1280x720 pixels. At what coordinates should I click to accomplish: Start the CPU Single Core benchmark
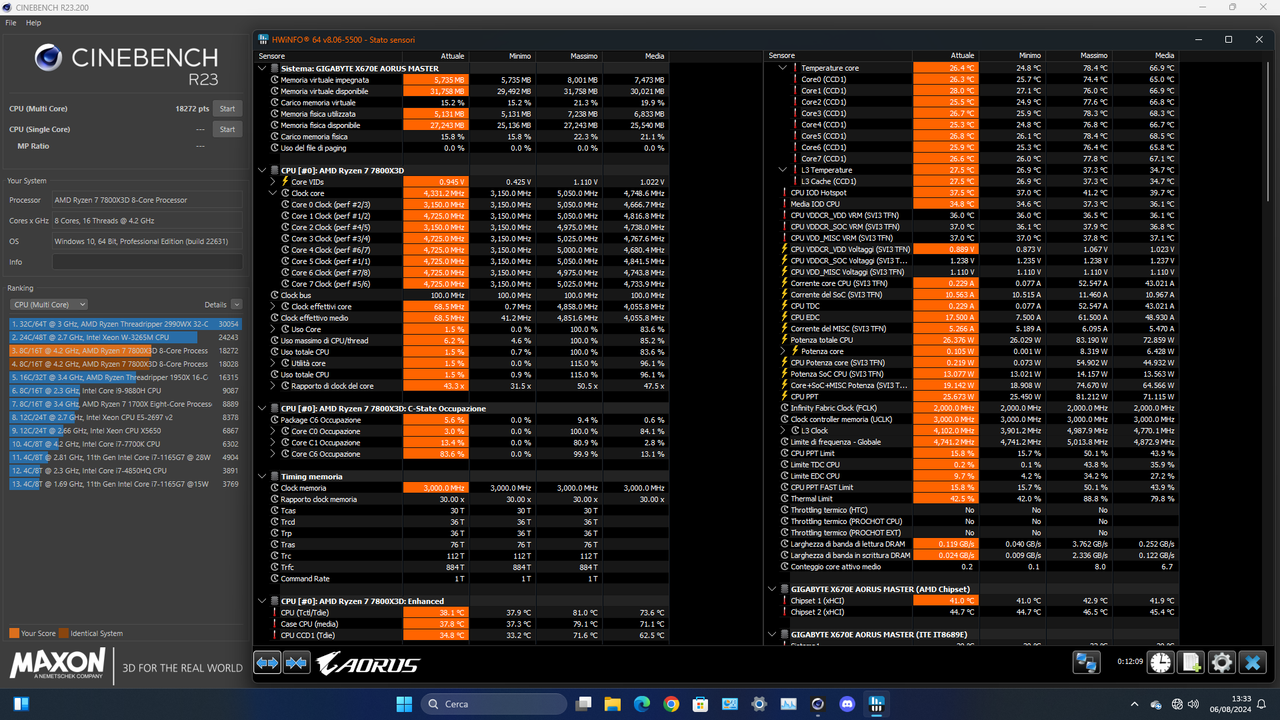click(x=227, y=129)
